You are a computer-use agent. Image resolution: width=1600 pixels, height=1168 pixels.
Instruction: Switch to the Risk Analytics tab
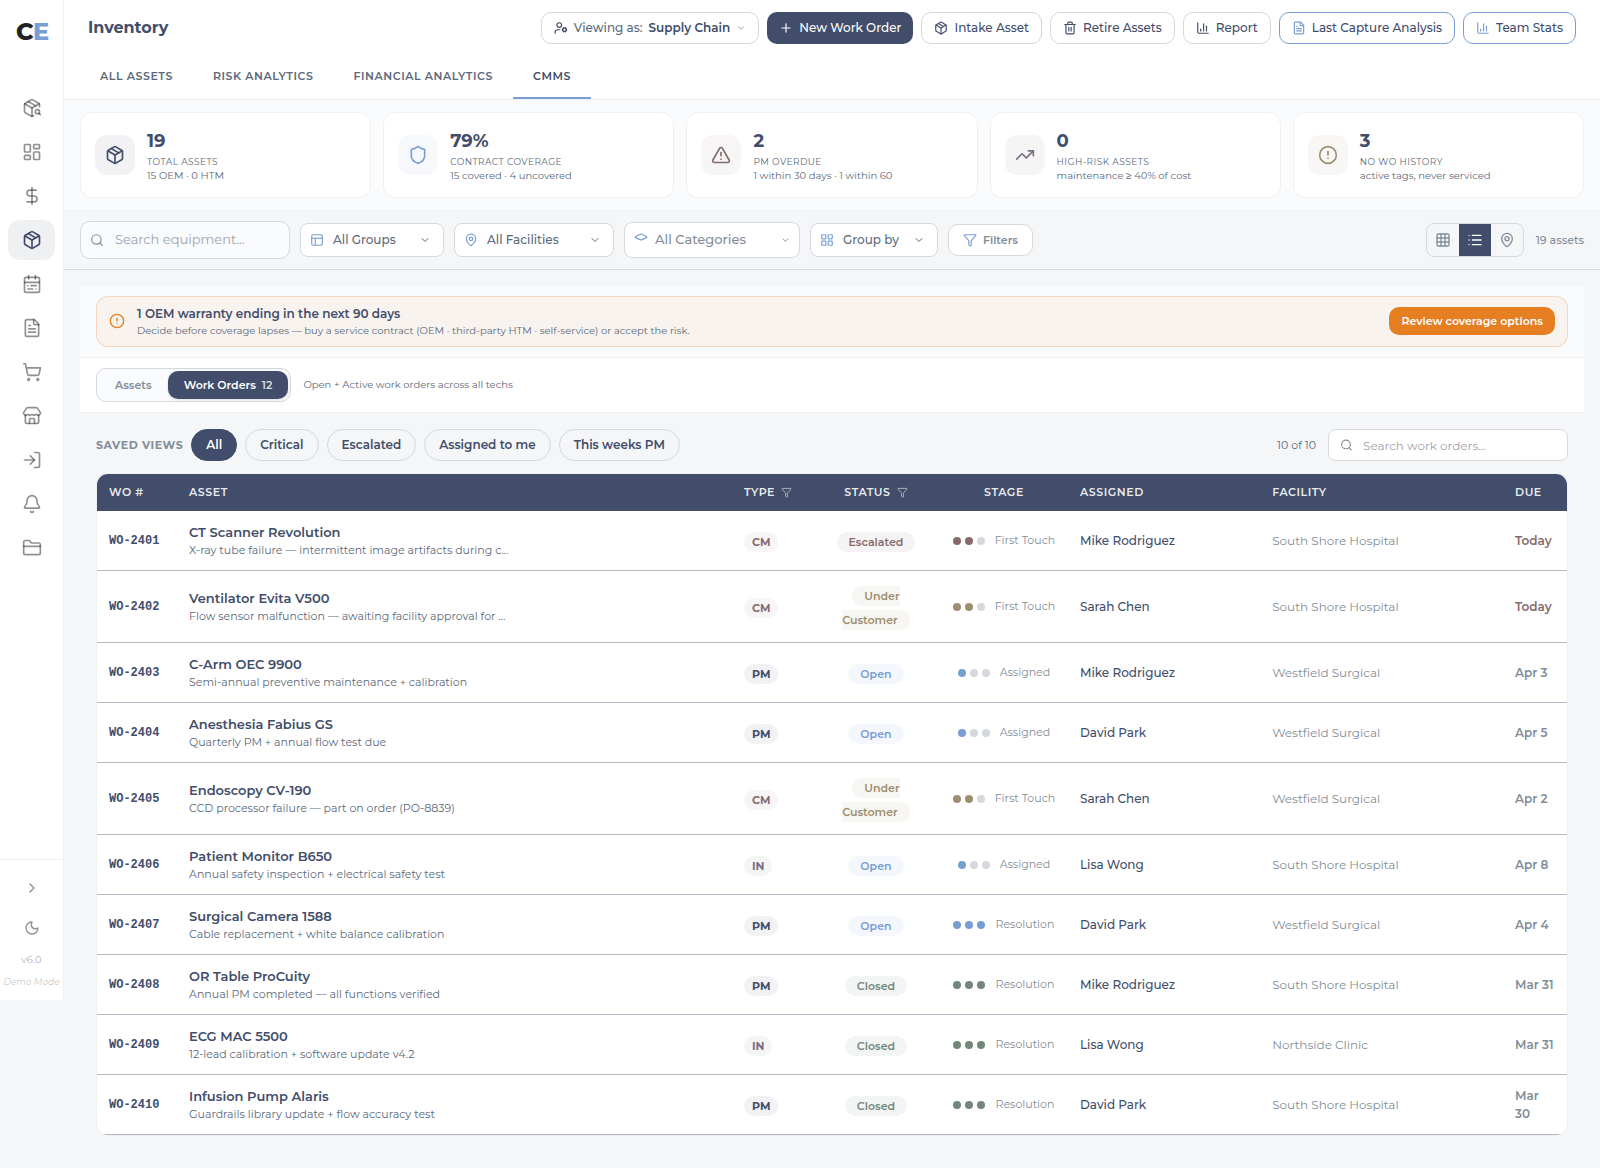tap(263, 76)
